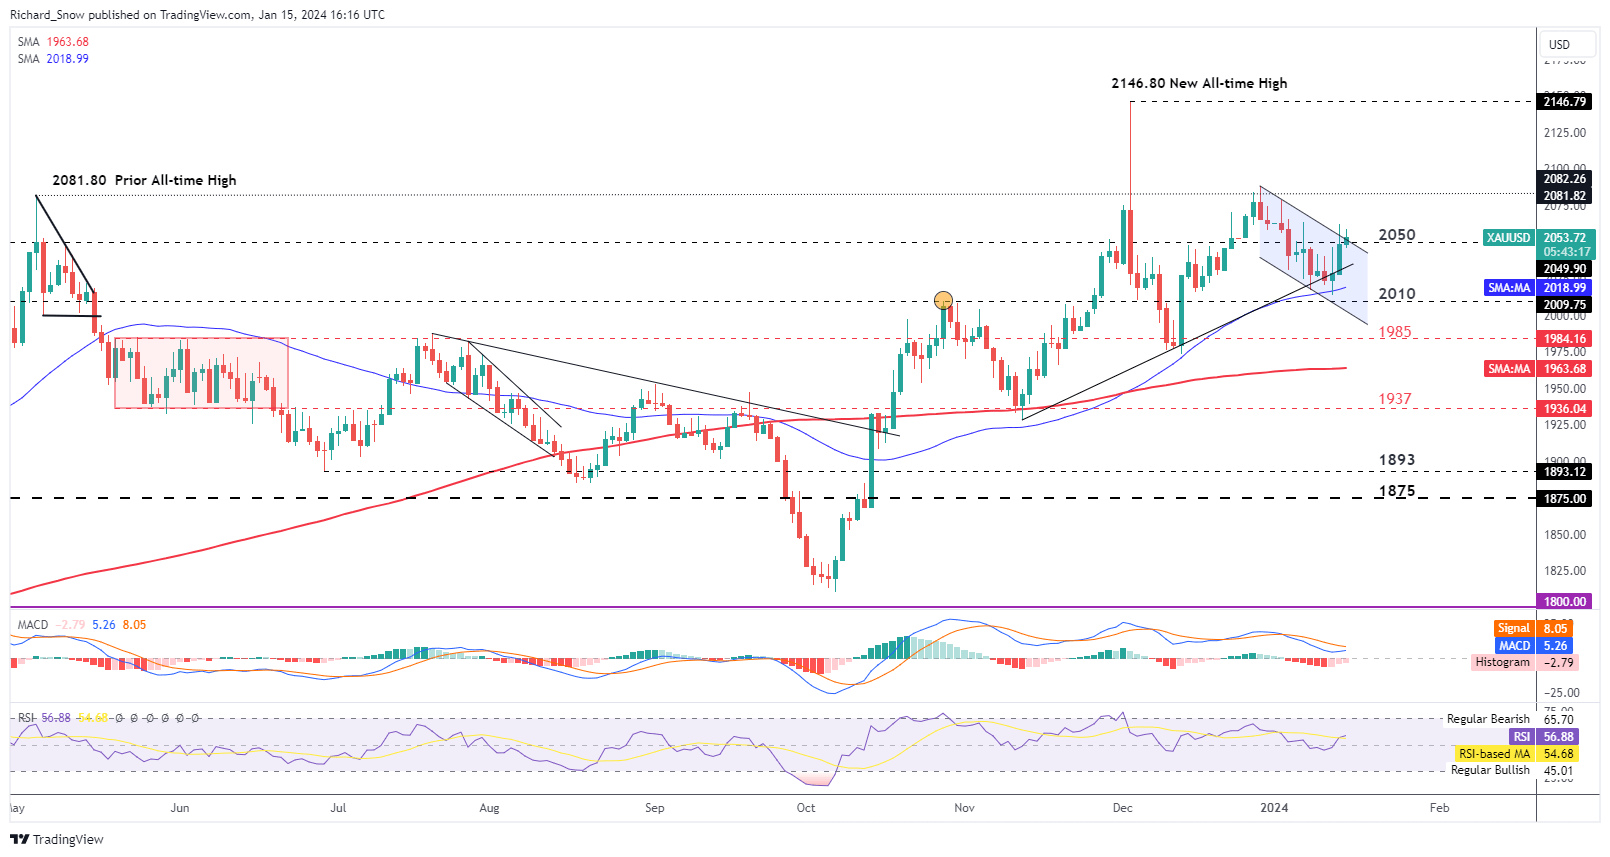This screenshot has width=1610, height=857.
Task: Click the Dec label on time axis
Action: (1123, 808)
